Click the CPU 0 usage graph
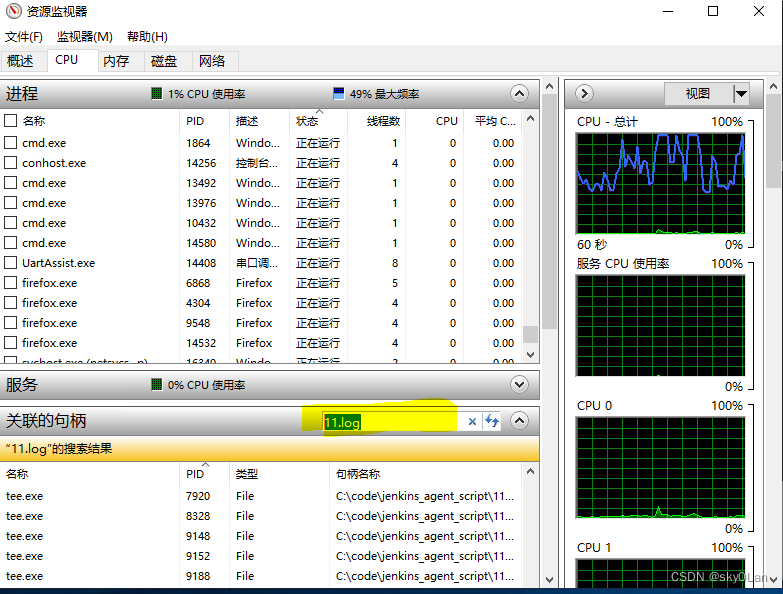The width and height of the screenshot is (783, 594). tap(660, 468)
